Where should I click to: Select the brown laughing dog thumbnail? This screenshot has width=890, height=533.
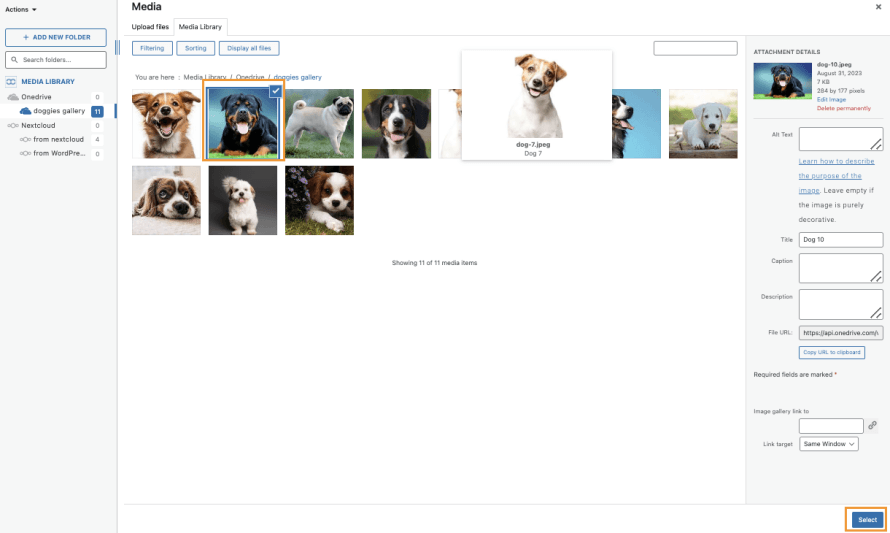point(166,124)
